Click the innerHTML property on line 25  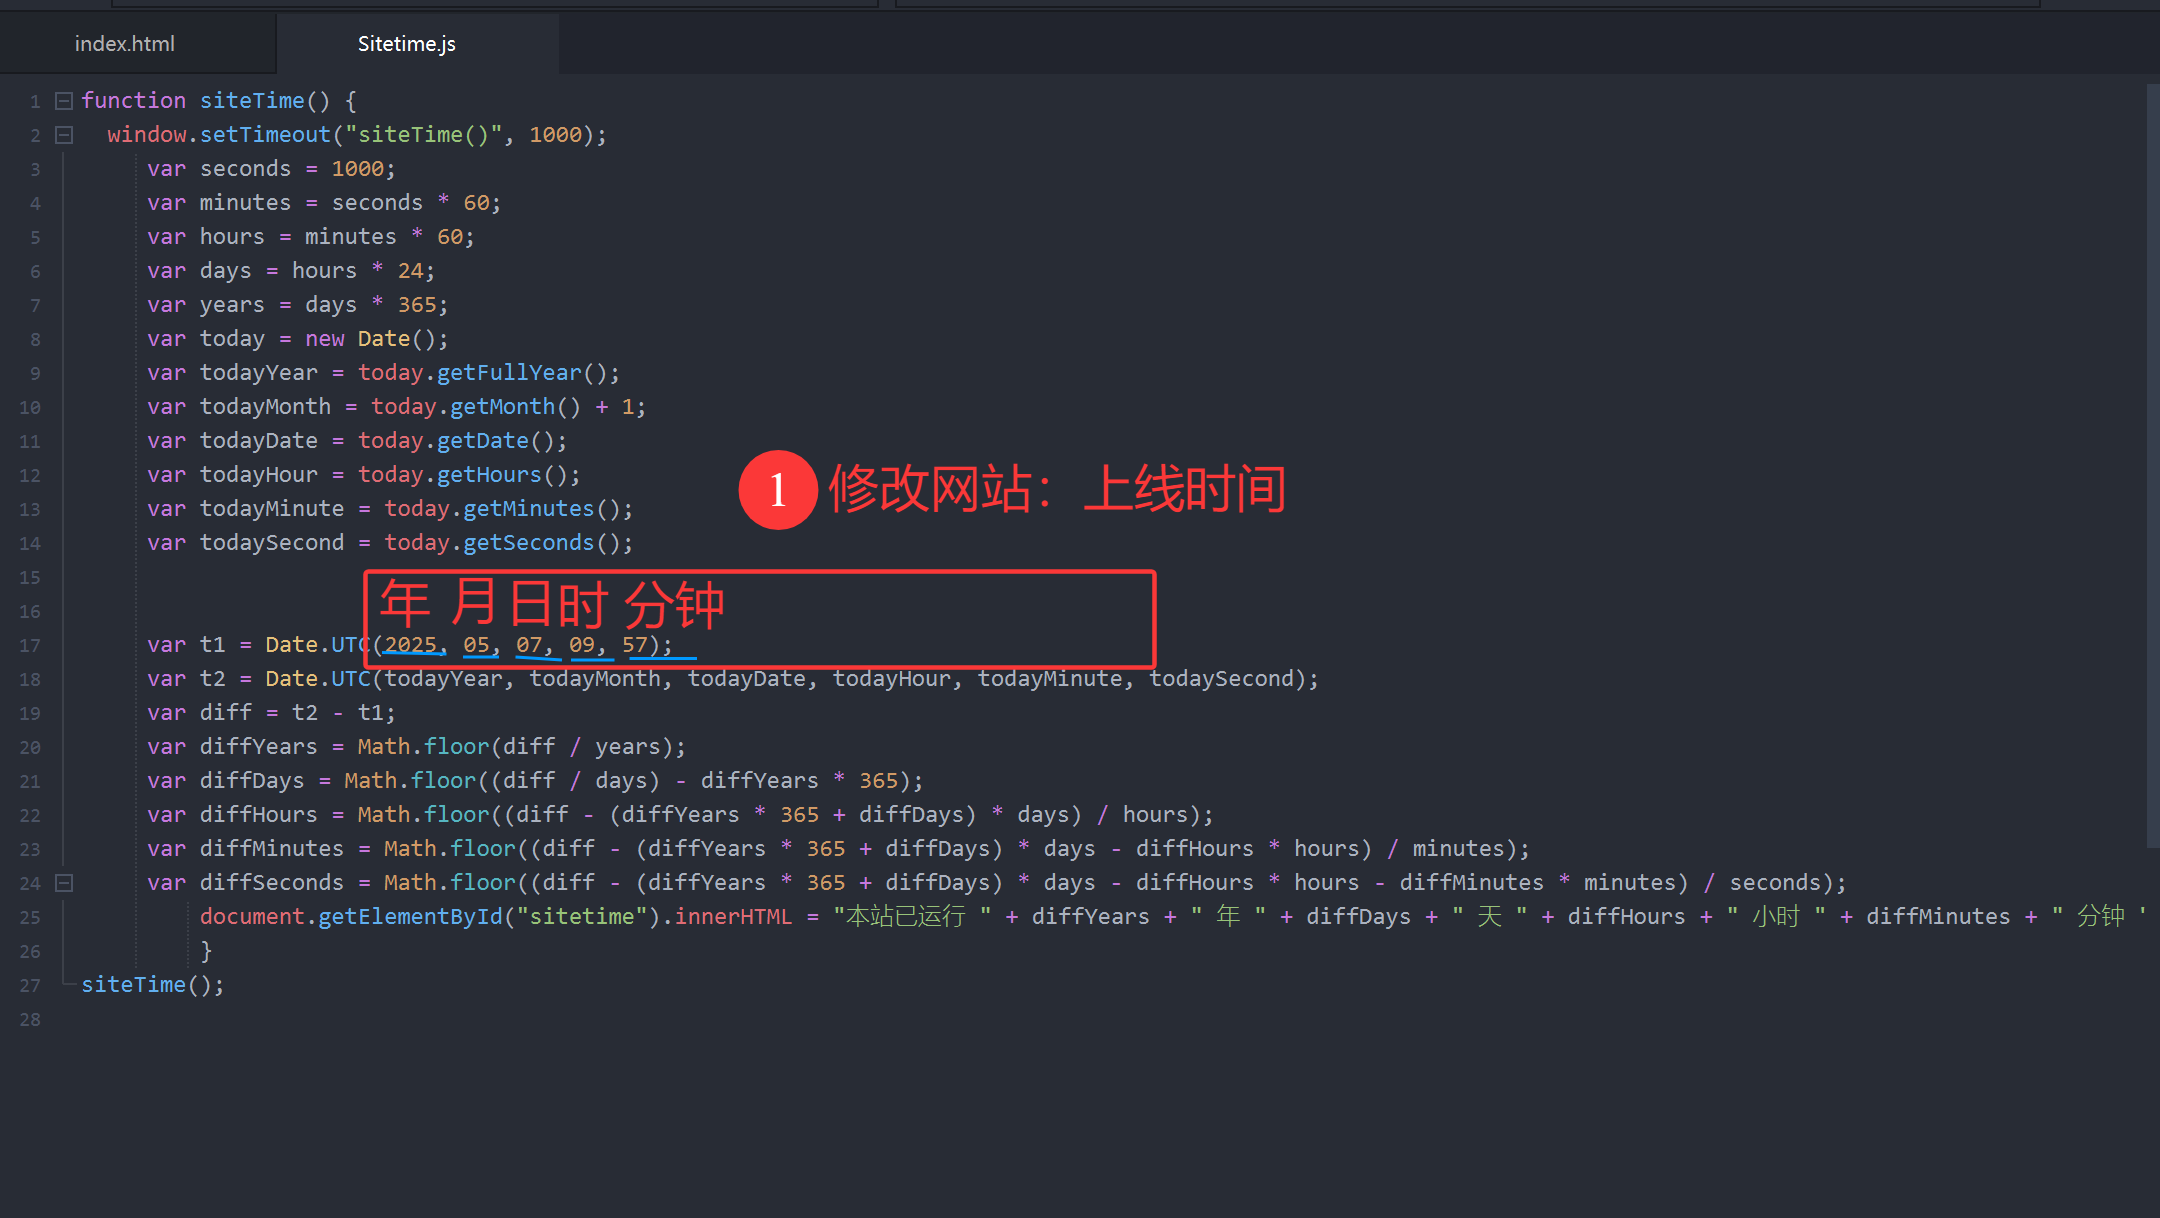coord(733,917)
